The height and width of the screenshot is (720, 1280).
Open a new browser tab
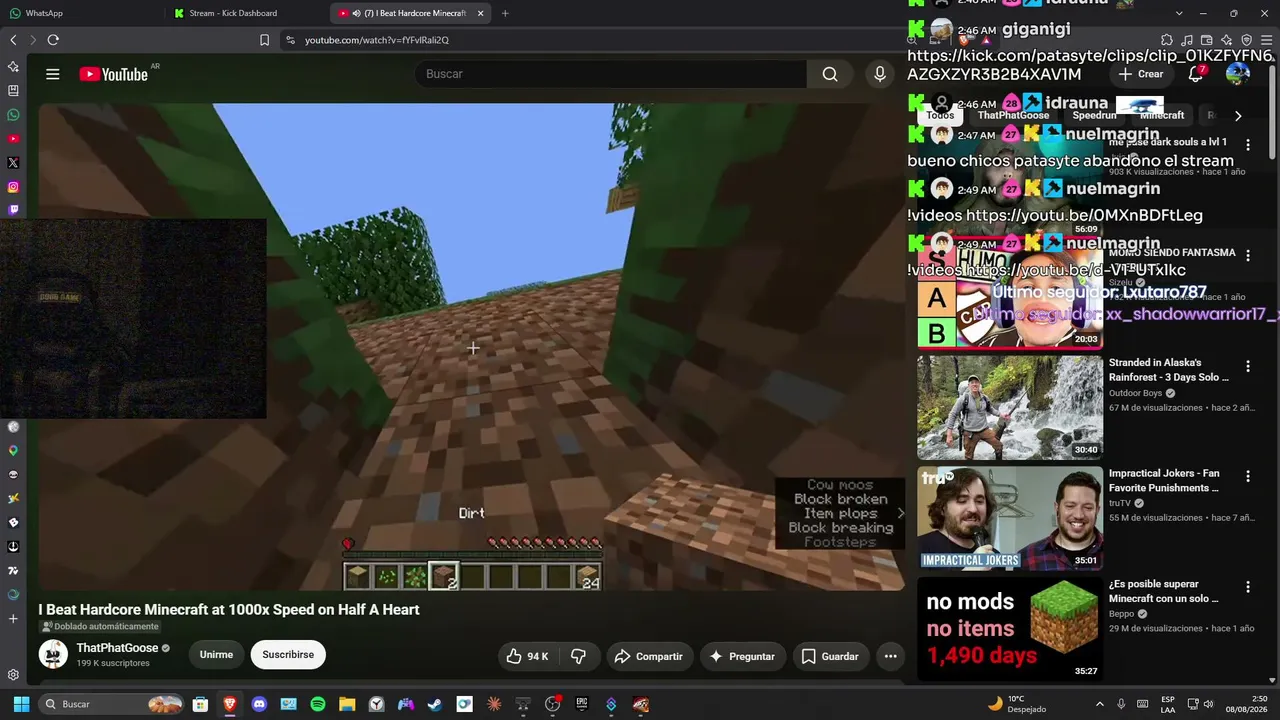[505, 13]
